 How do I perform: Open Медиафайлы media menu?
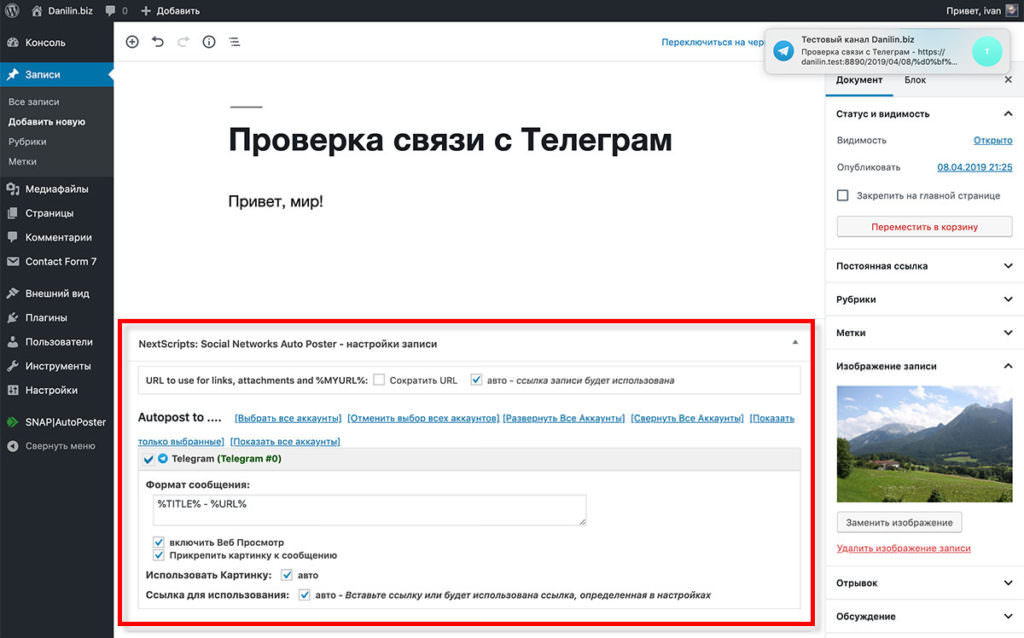click(57, 189)
